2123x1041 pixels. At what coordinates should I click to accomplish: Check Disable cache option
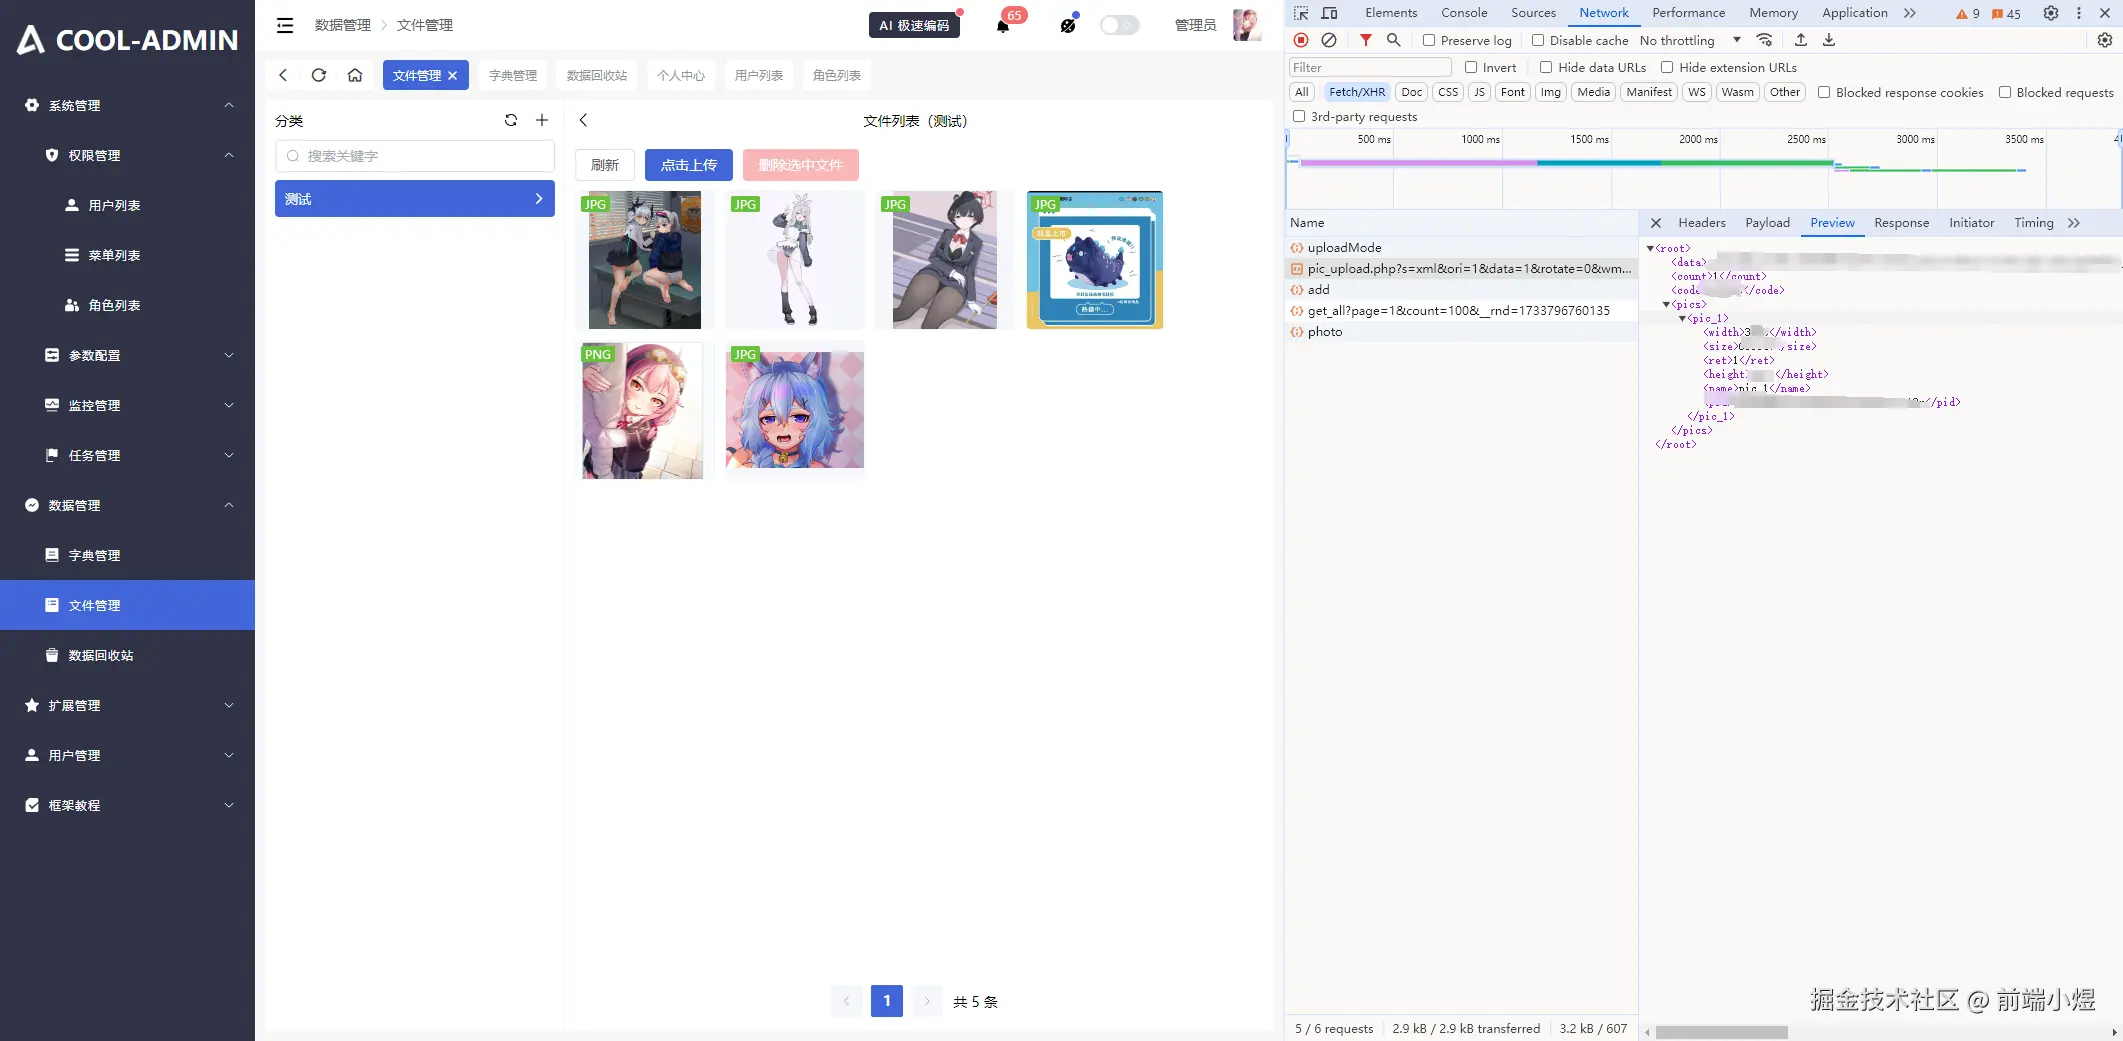click(1538, 40)
